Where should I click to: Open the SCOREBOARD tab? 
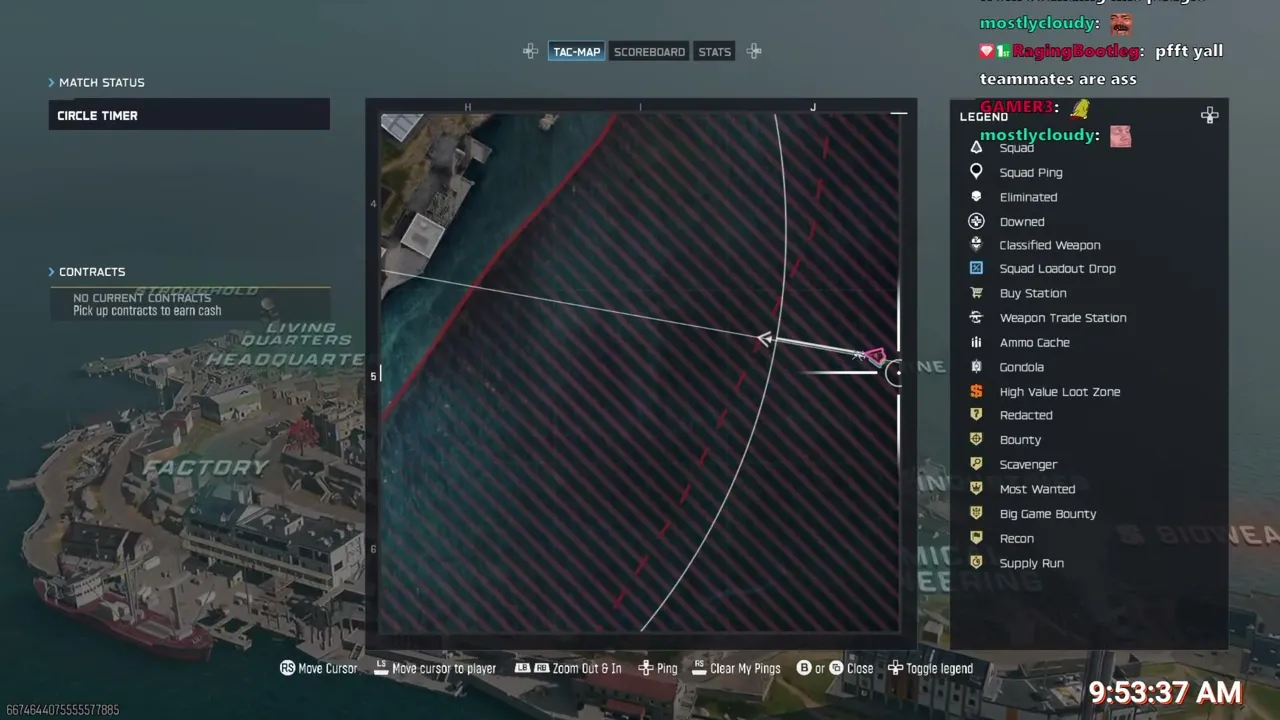click(649, 52)
